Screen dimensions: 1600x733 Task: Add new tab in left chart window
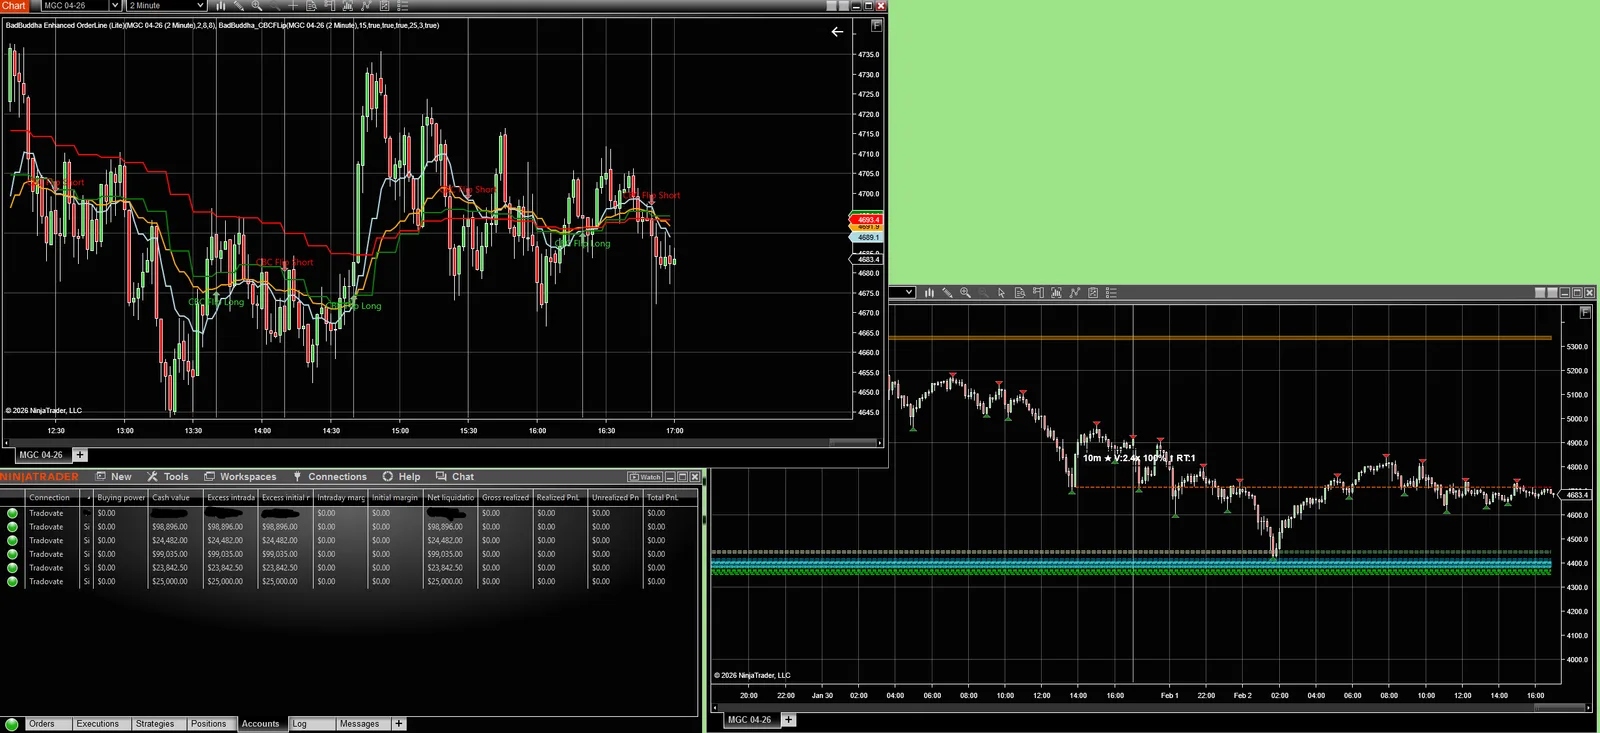(80, 455)
